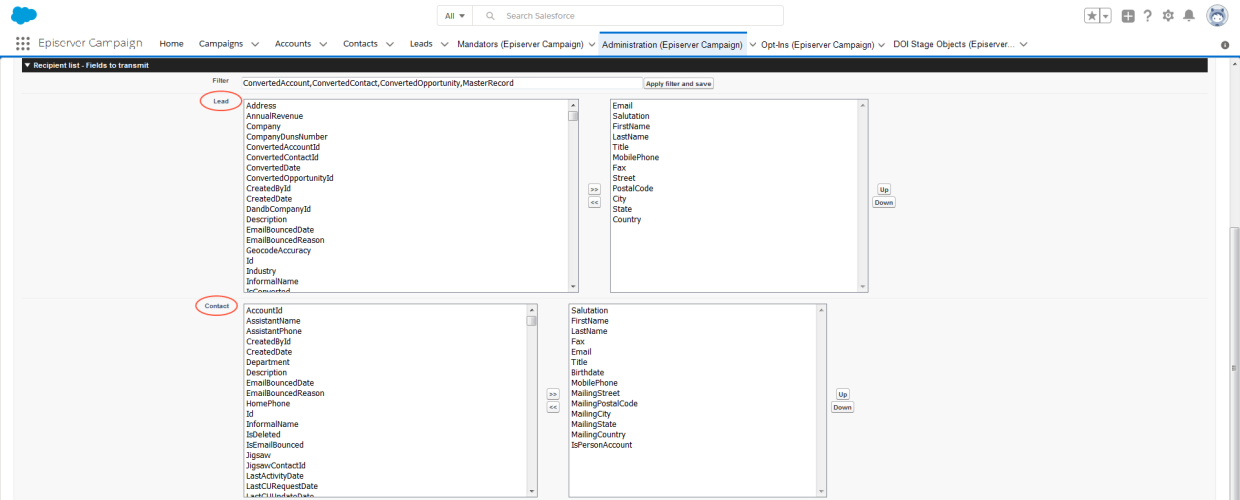This screenshot has width=1240, height=500.
Task: Open the search scope 'All' dropdown
Action: click(455, 16)
